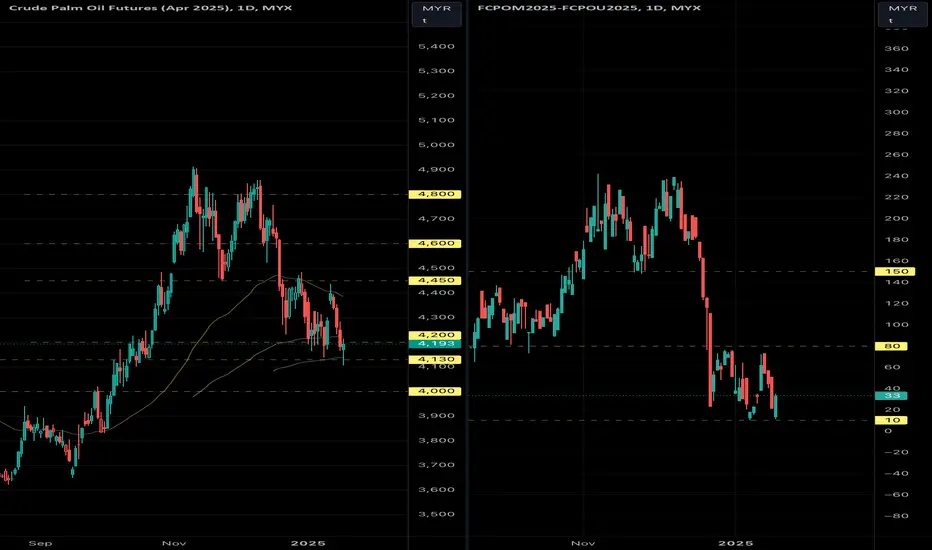Click the 4,600 horizontal line price label
Viewport: 932px width, 550px height.
[435, 244]
